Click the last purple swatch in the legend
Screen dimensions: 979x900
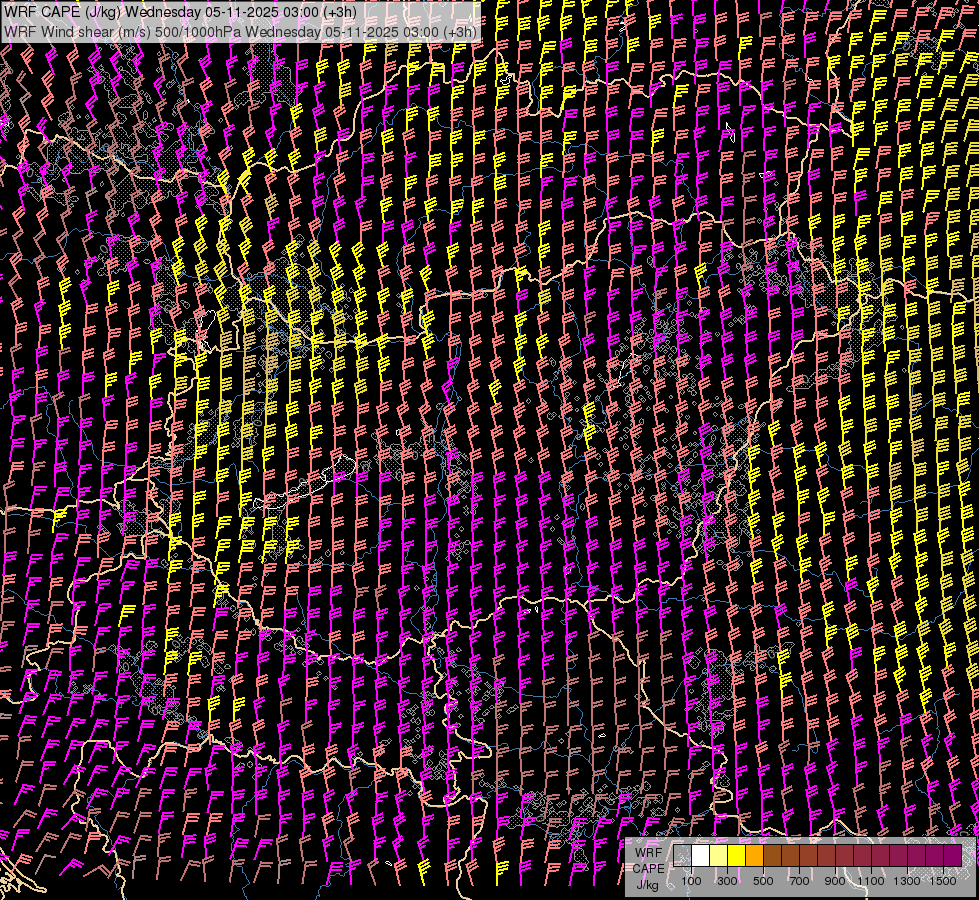point(952,856)
